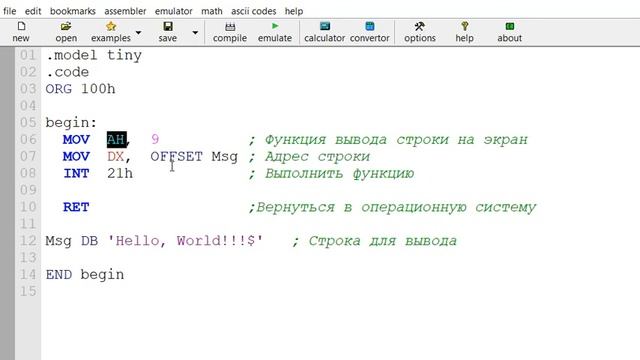The height and width of the screenshot is (360, 640).
Task: Click the new file icon
Action: 21,27
